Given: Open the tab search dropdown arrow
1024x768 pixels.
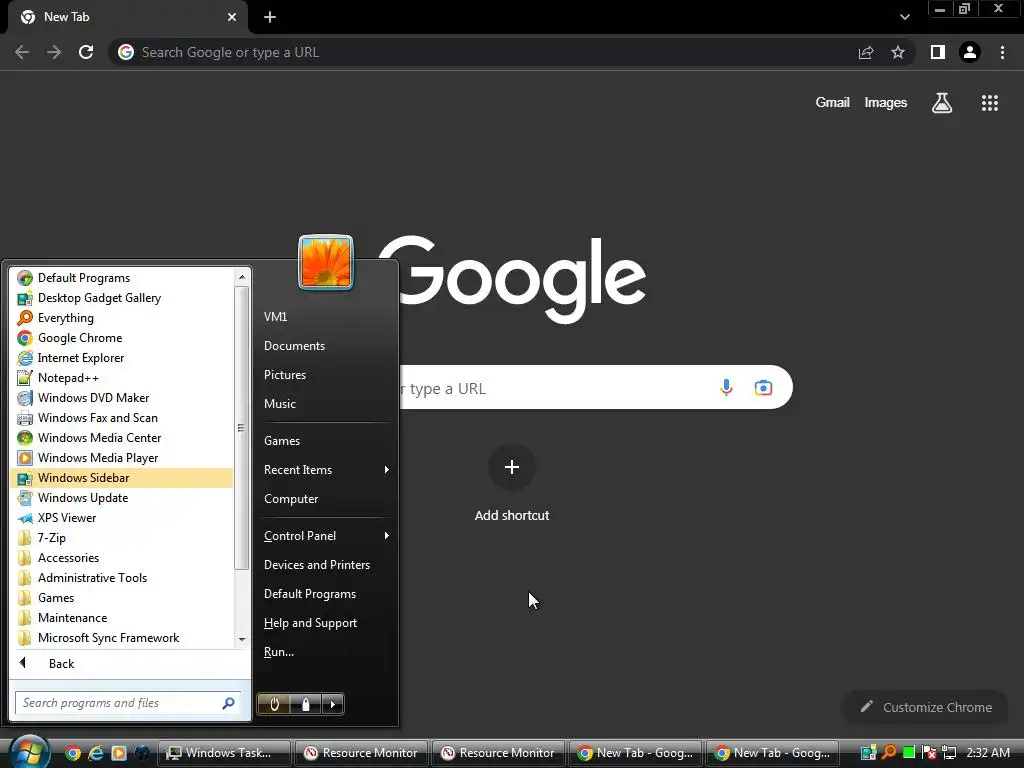Looking at the screenshot, I should (904, 17).
